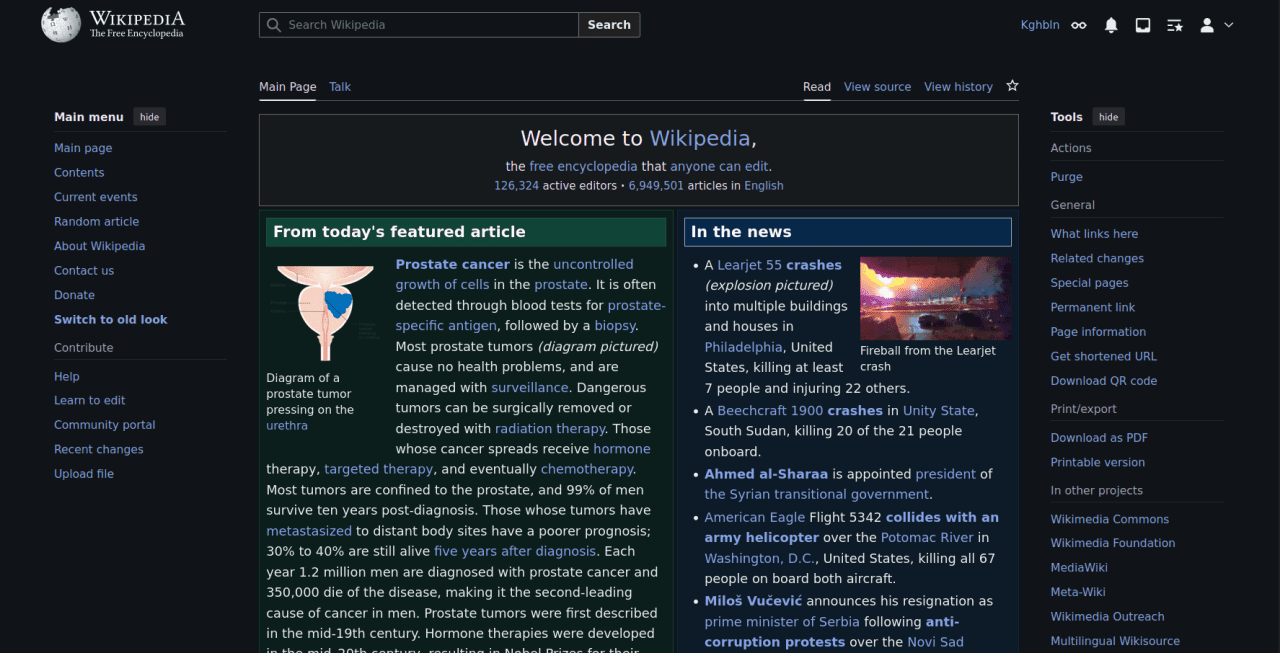
Task: Open Multilingual Wikisource link
Action: [1115, 641]
